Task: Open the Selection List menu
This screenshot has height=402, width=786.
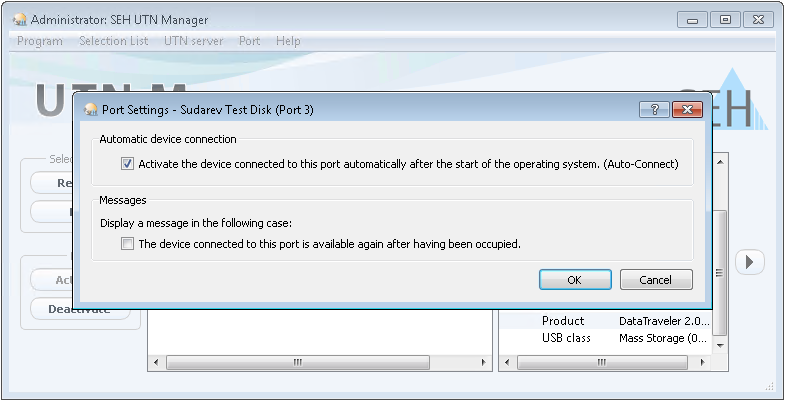Action: pyautogui.click(x=113, y=41)
